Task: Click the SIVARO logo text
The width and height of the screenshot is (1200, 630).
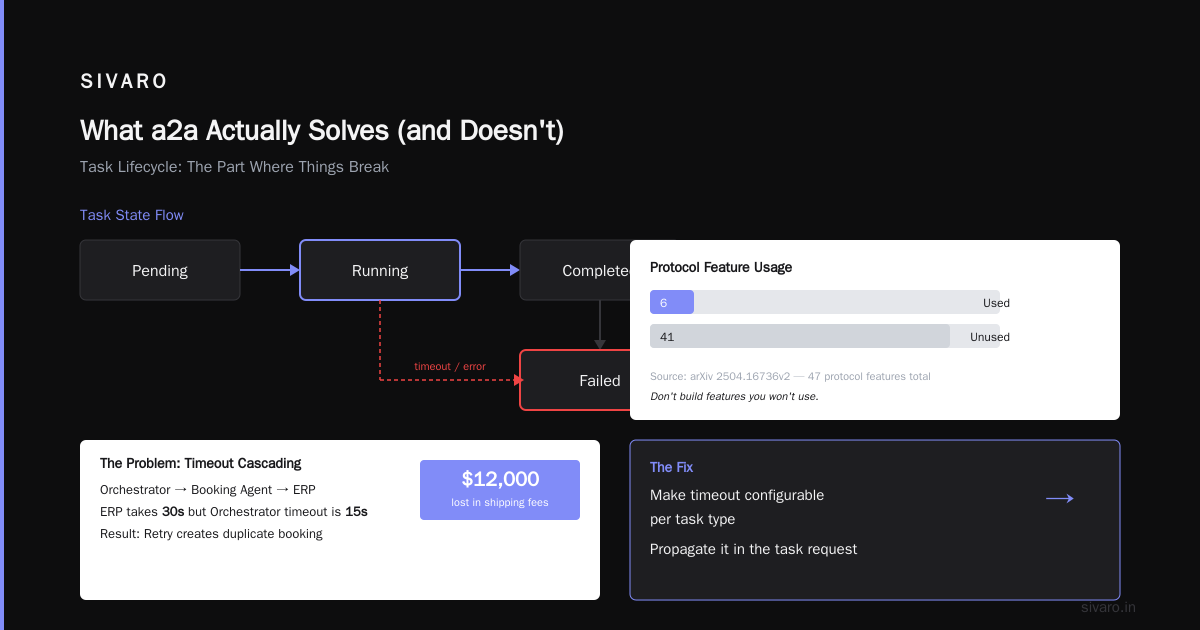Action: point(124,82)
